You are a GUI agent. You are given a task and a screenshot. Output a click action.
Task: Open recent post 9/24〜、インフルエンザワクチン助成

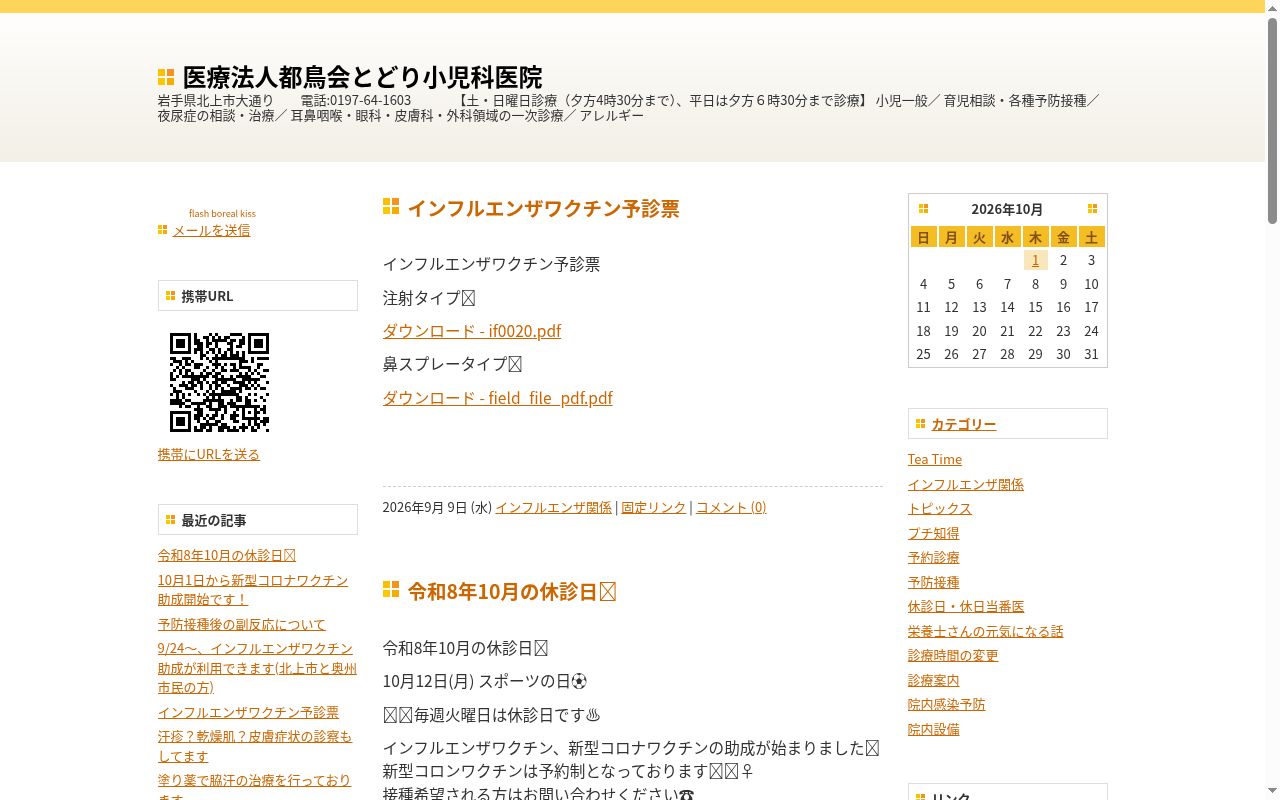click(257, 668)
